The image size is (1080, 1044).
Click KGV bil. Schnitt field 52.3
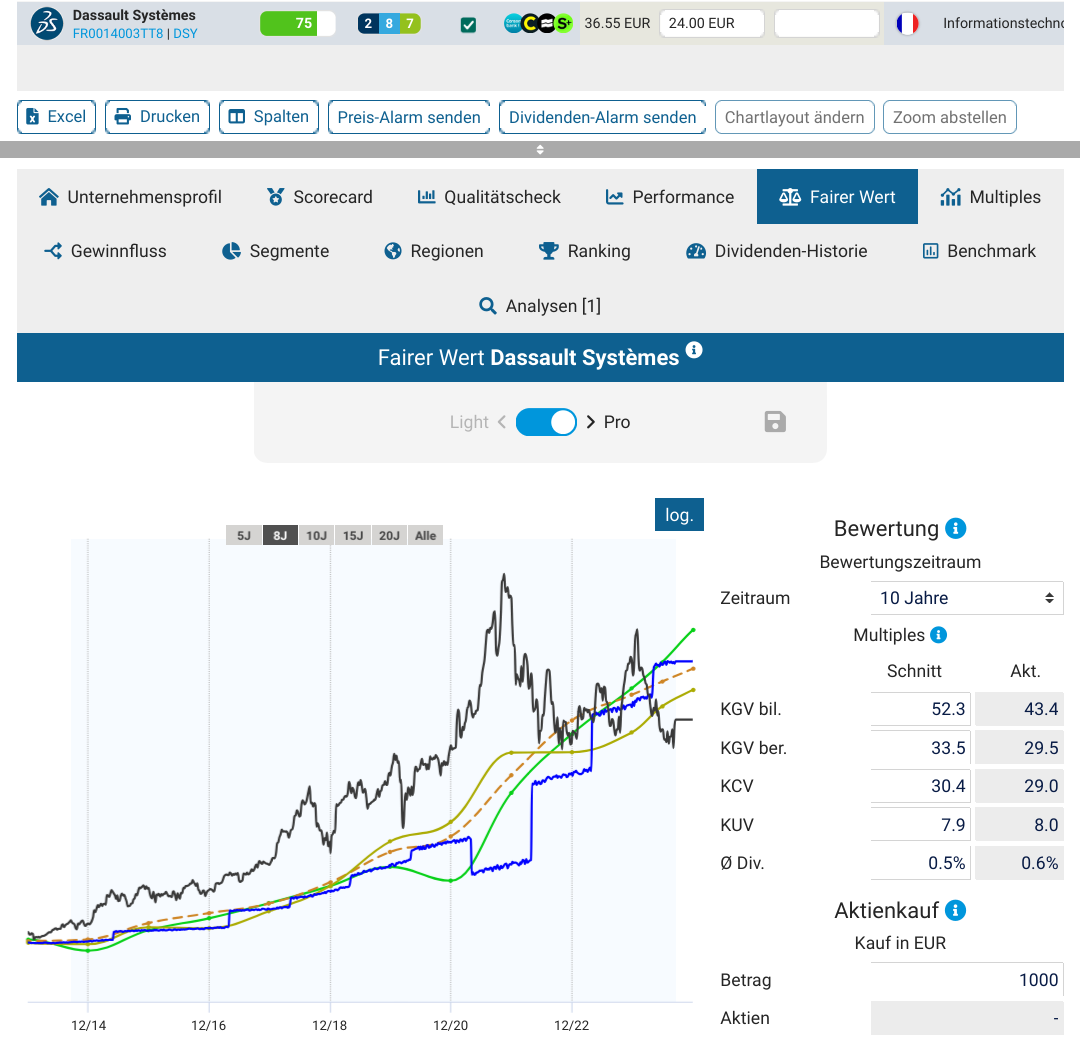pos(920,709)
